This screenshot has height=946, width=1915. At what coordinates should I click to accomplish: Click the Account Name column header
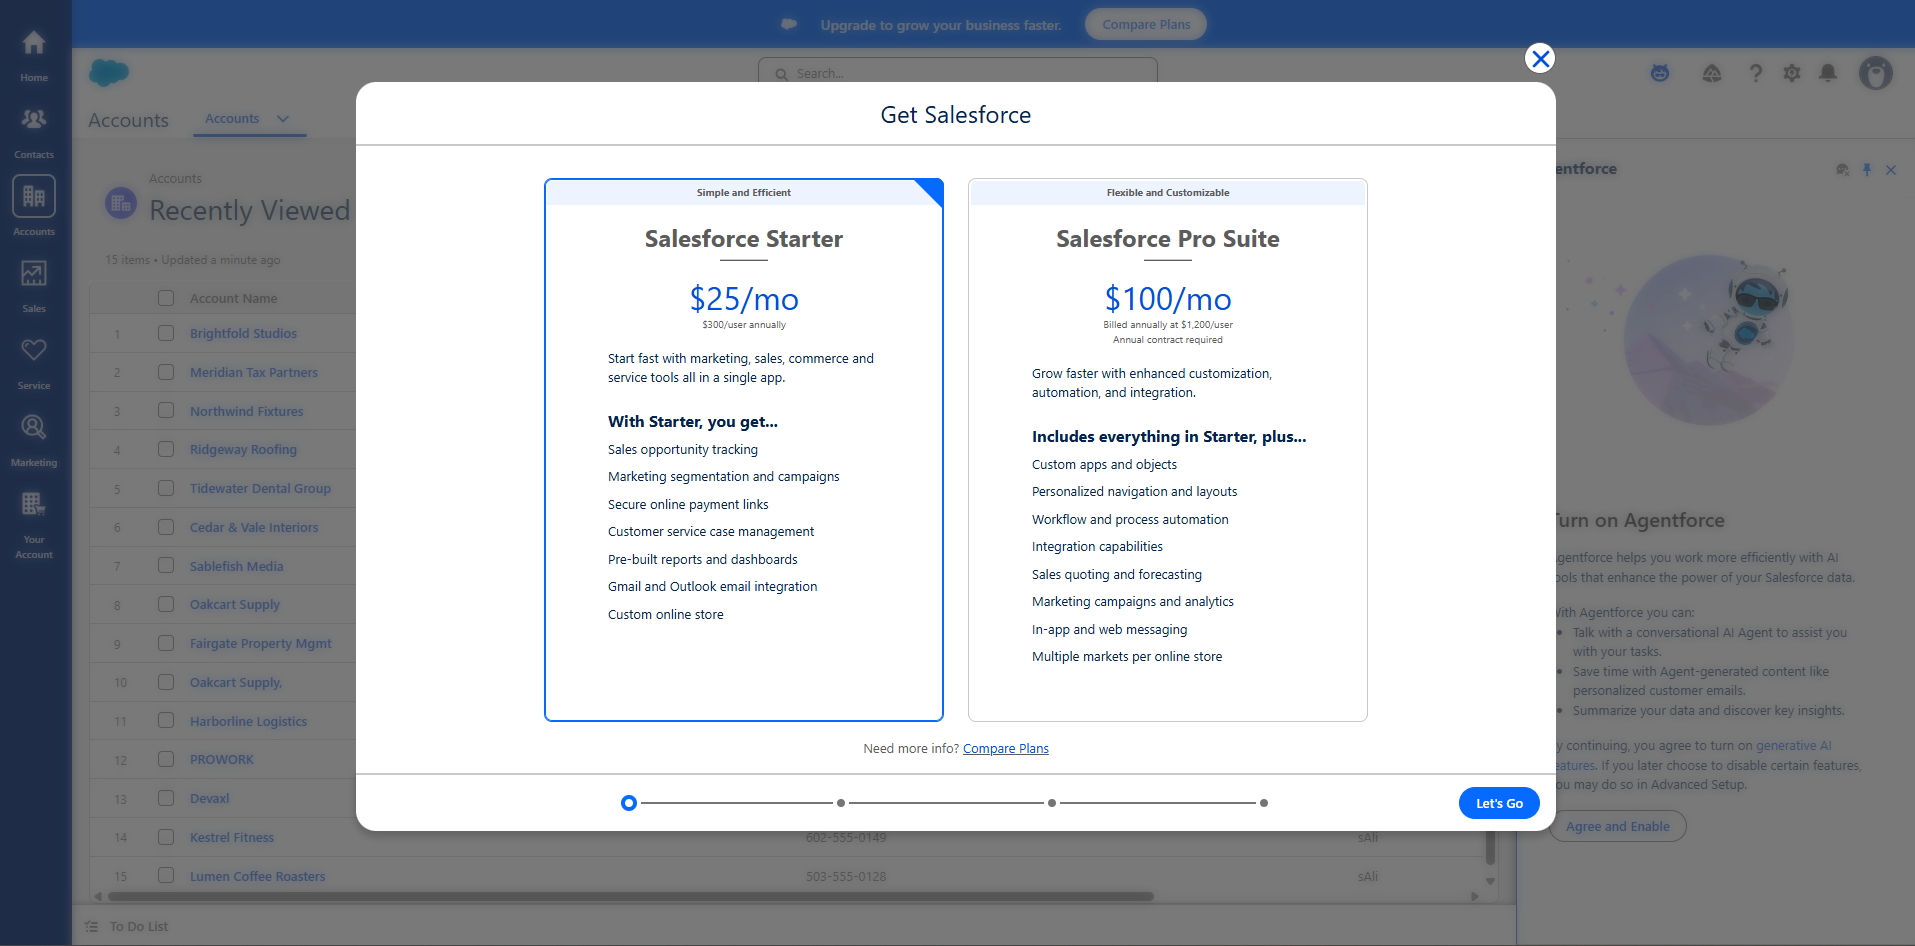[x=234, y=298]
